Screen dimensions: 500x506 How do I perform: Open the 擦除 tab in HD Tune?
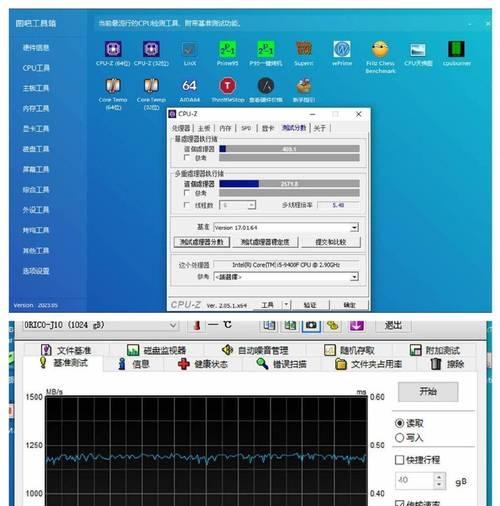coord(447,364)
